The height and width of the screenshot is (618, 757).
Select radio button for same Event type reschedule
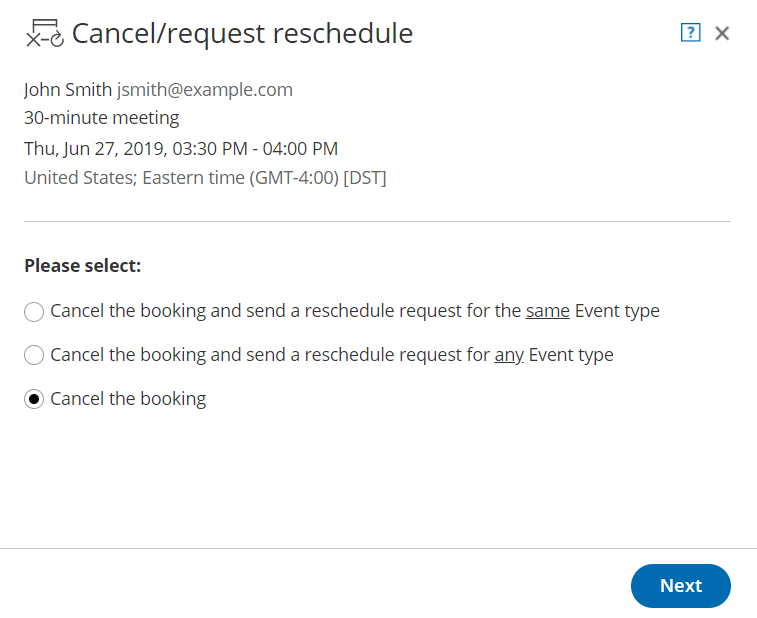click(34, 312)
